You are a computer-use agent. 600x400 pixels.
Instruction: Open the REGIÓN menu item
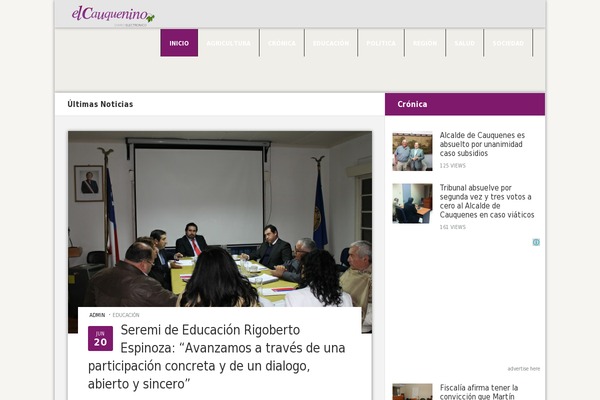425,43
